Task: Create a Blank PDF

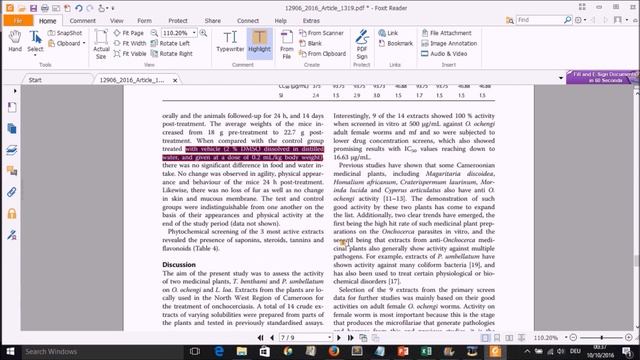Action: point(311,43)
